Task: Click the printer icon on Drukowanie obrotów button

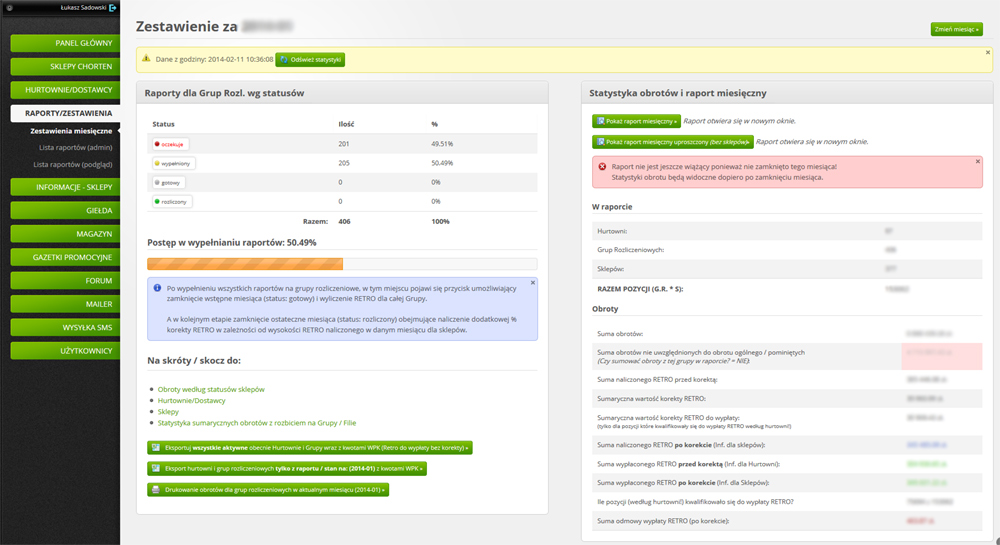Action: [155, 490]
